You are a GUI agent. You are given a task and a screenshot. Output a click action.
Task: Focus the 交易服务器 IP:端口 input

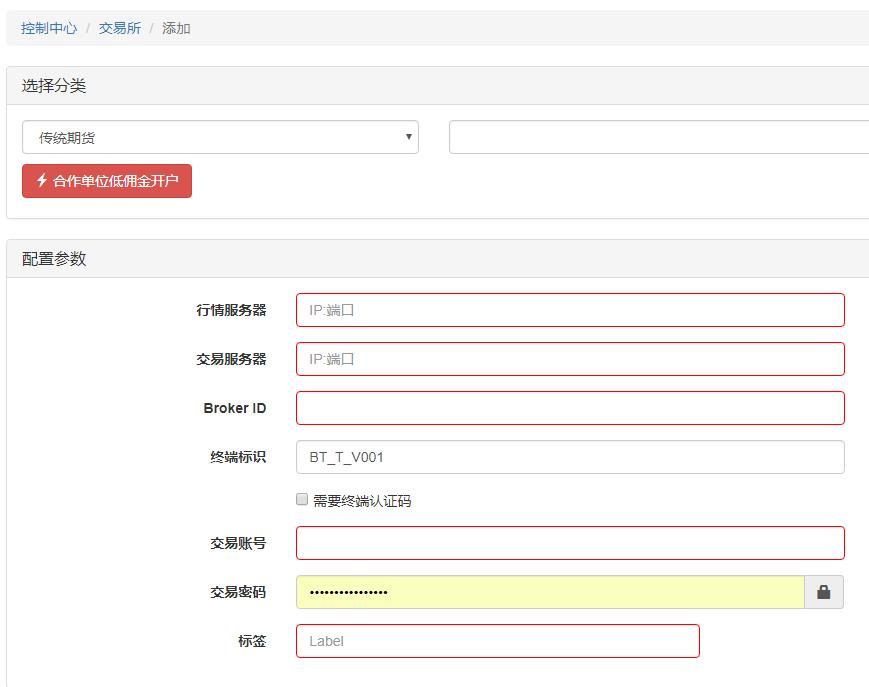coord(570,359)
